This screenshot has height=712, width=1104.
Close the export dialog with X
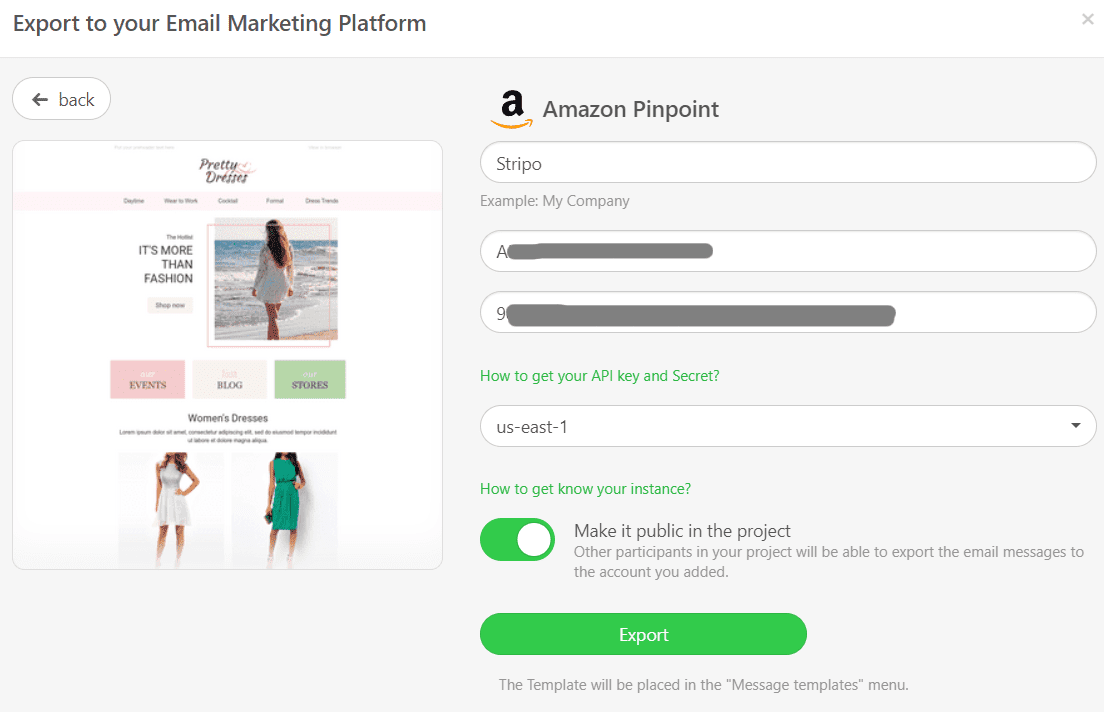[x=1087, y=20]
